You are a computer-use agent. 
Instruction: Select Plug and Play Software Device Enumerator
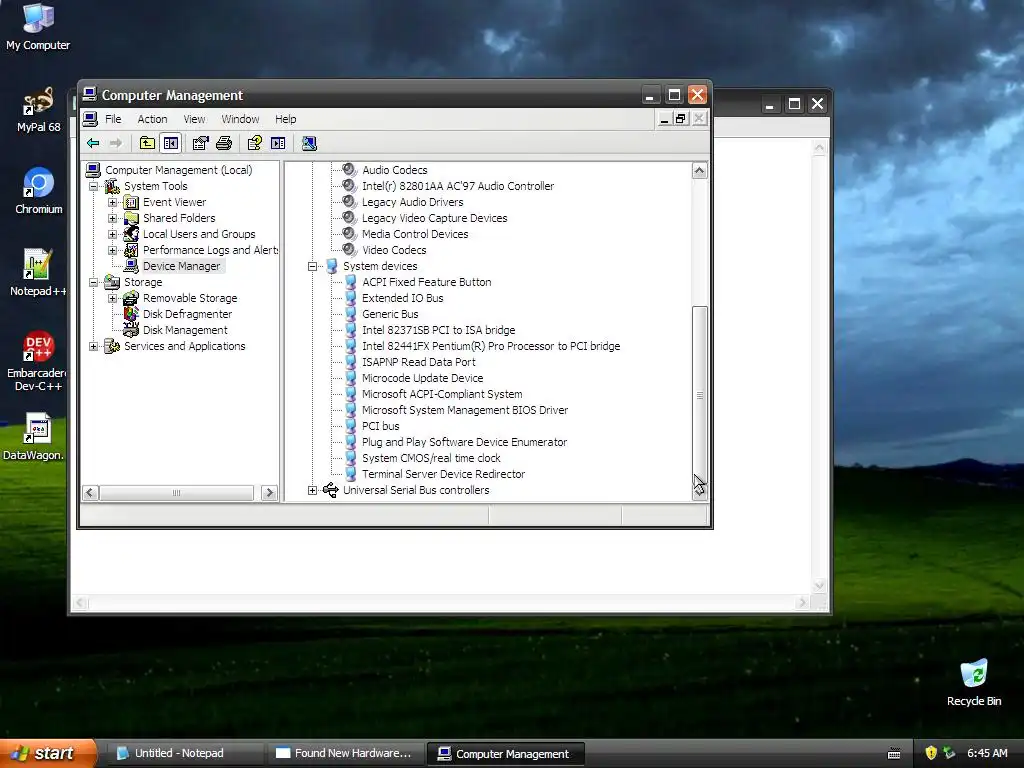[464, 442]
